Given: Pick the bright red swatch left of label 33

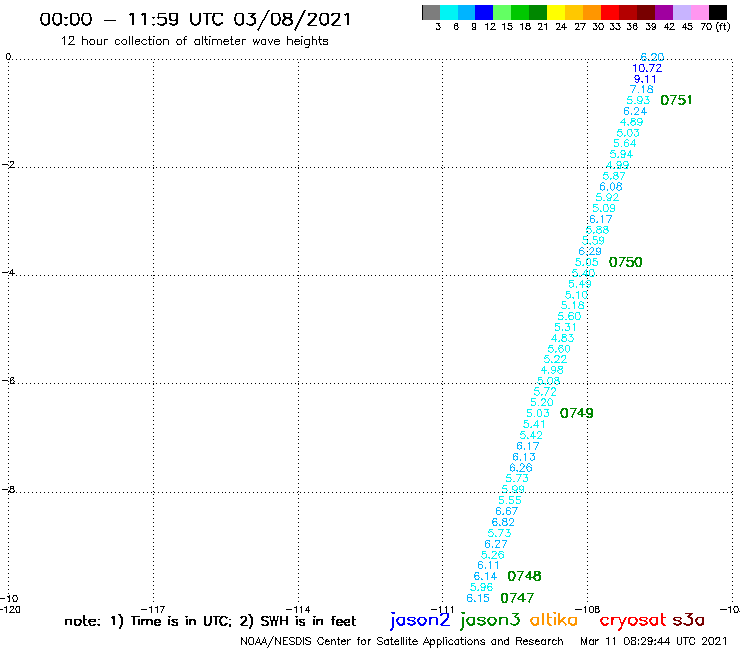Looking at the screenshot, I should click(x=610, y=12).
